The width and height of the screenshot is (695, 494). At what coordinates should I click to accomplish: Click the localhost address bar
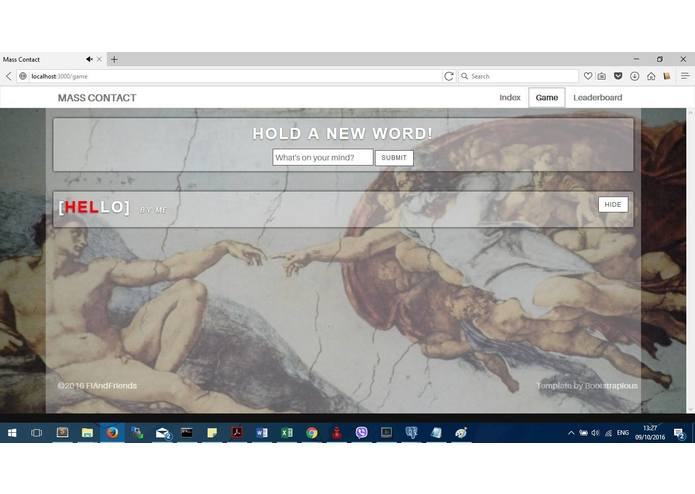[x=230, y=76]
